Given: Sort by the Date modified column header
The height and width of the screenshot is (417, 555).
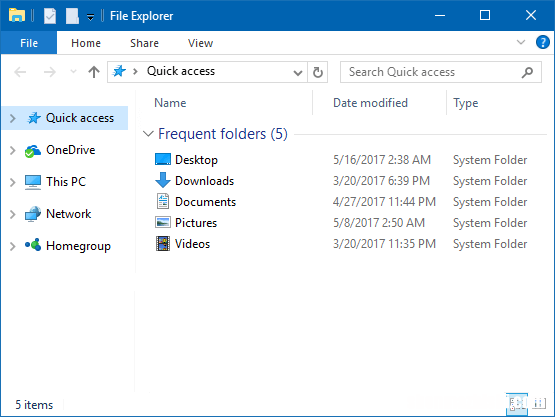Looking at the screenshot, I should [x=370, y=103].
